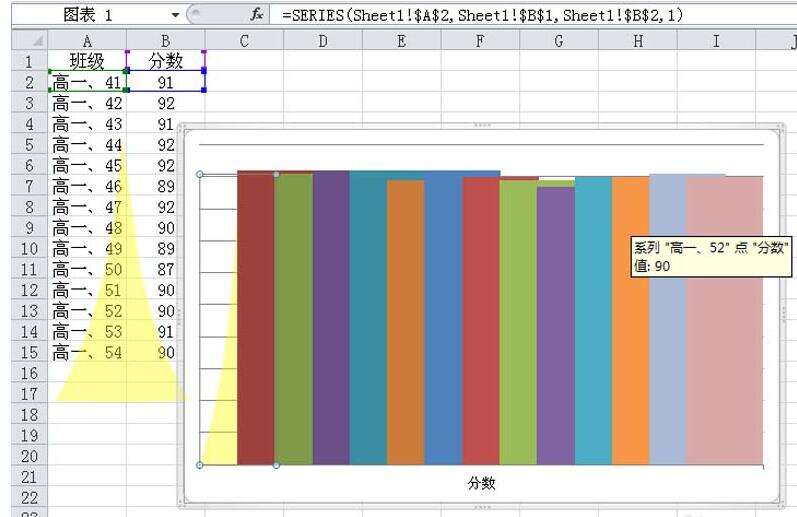This screenshot has height=517, width=797.
Task: Select the bright orange chart bar
Action: click(x=631, y=321)
